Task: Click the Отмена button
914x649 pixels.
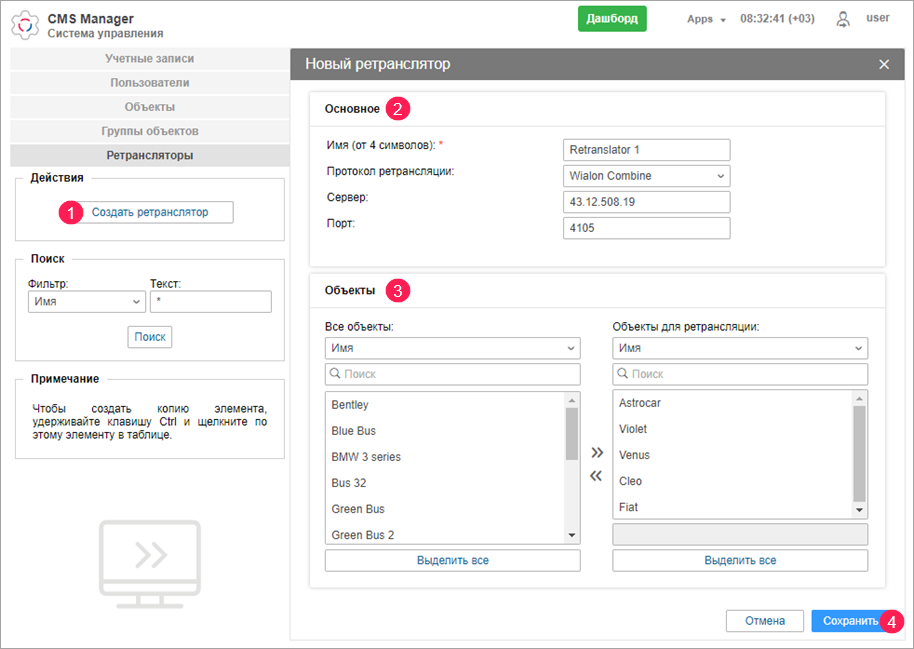Action: coord(764,621)
